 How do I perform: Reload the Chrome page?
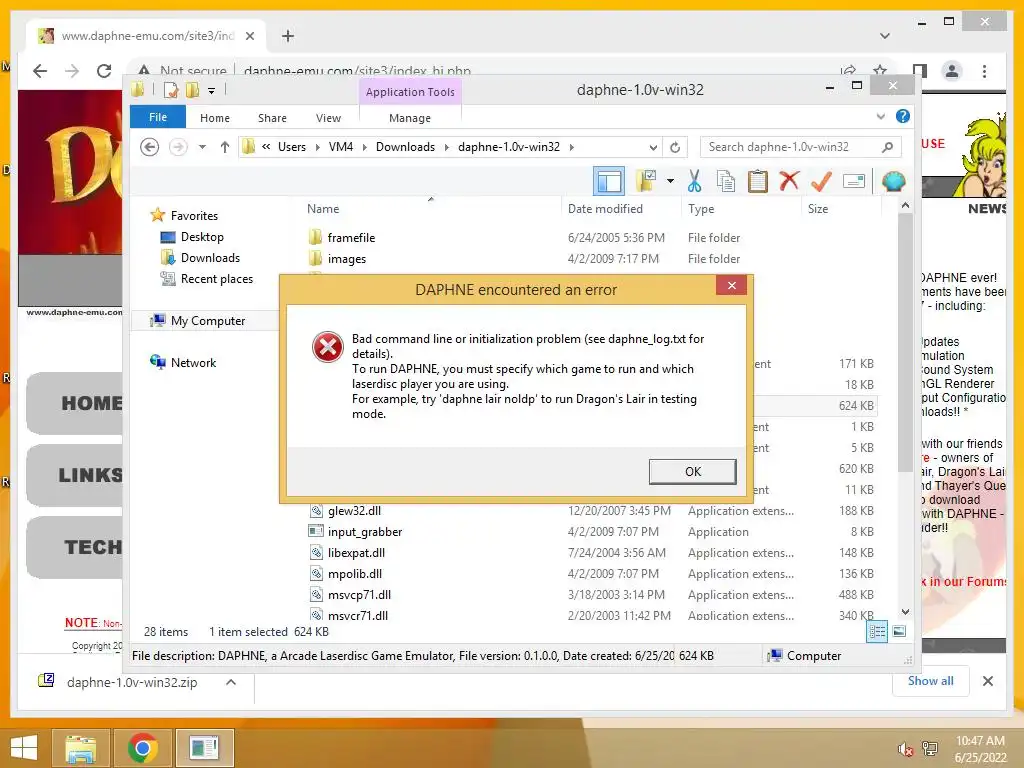point(104,71)
